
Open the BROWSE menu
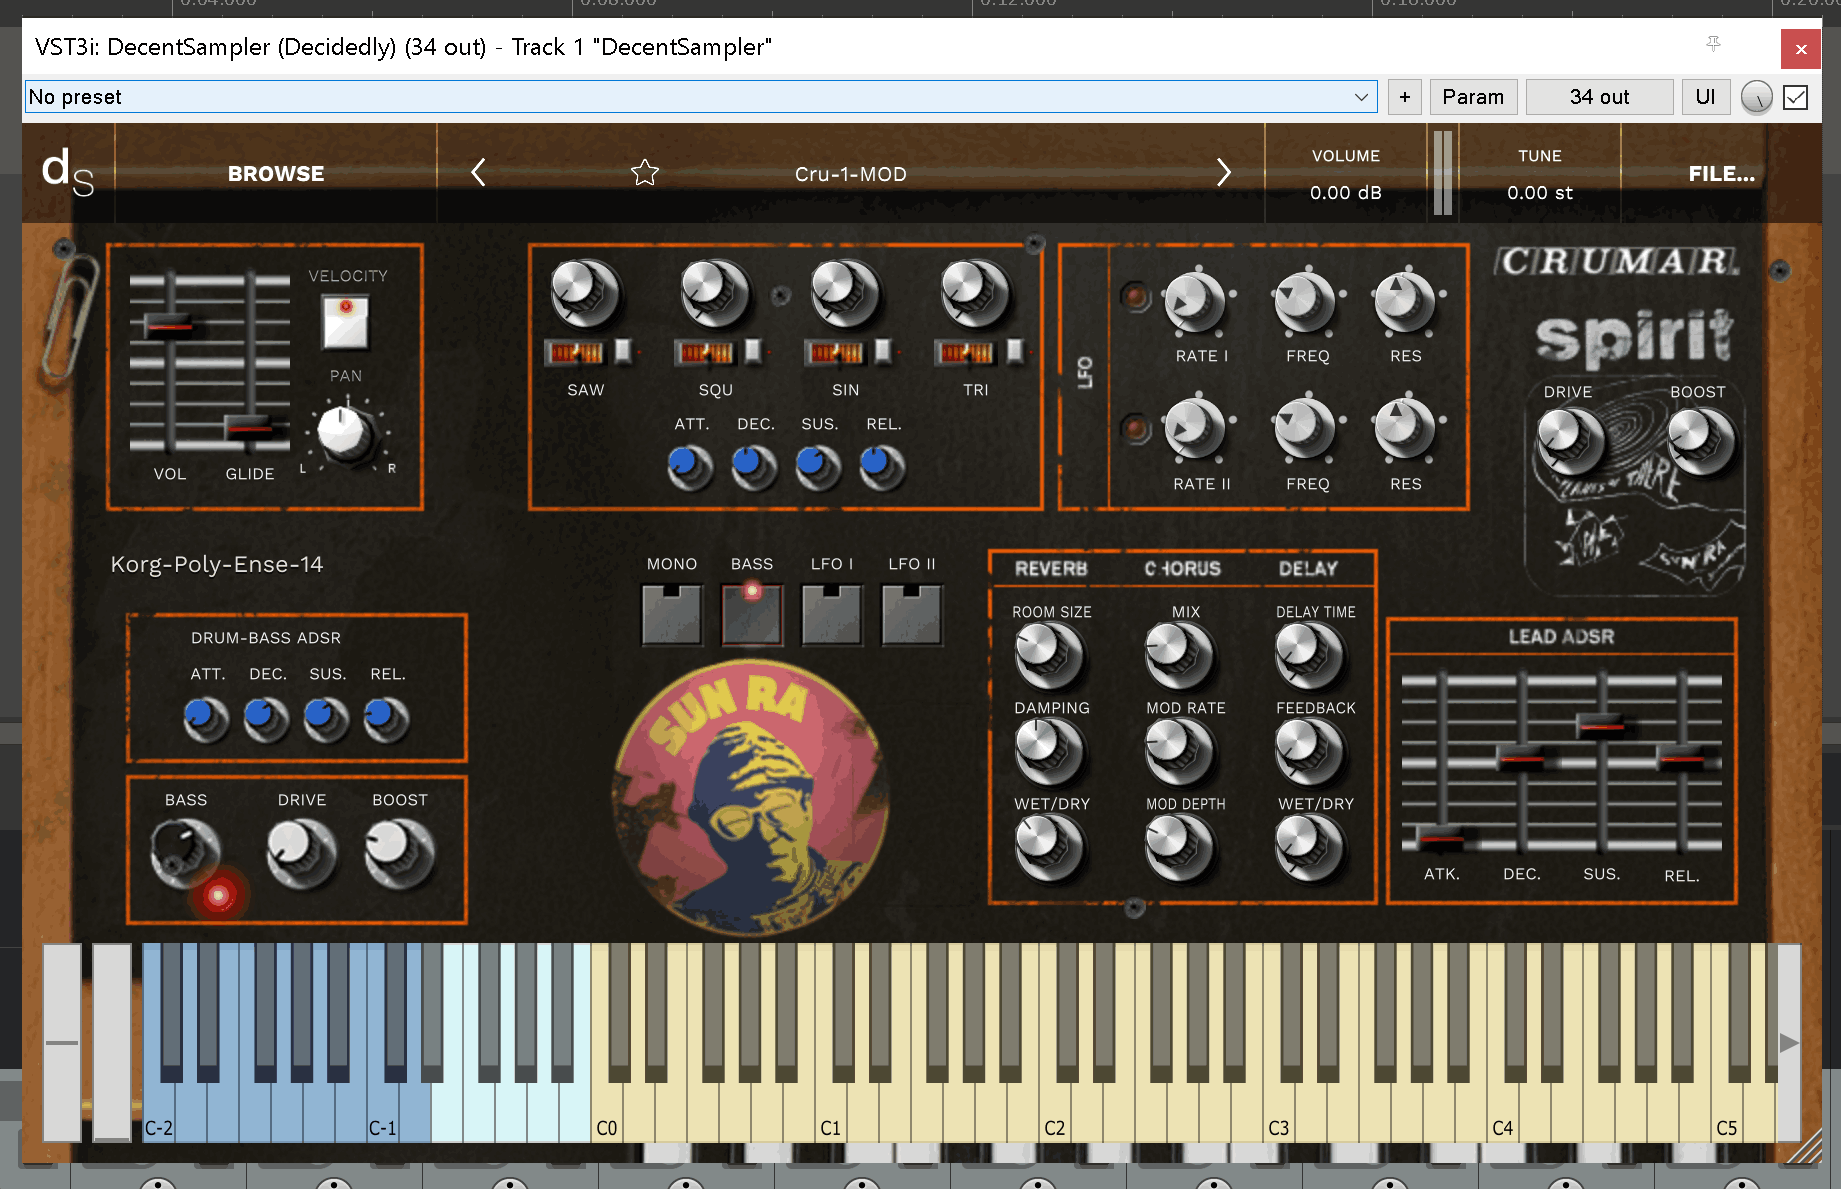[x=276, y=173]
